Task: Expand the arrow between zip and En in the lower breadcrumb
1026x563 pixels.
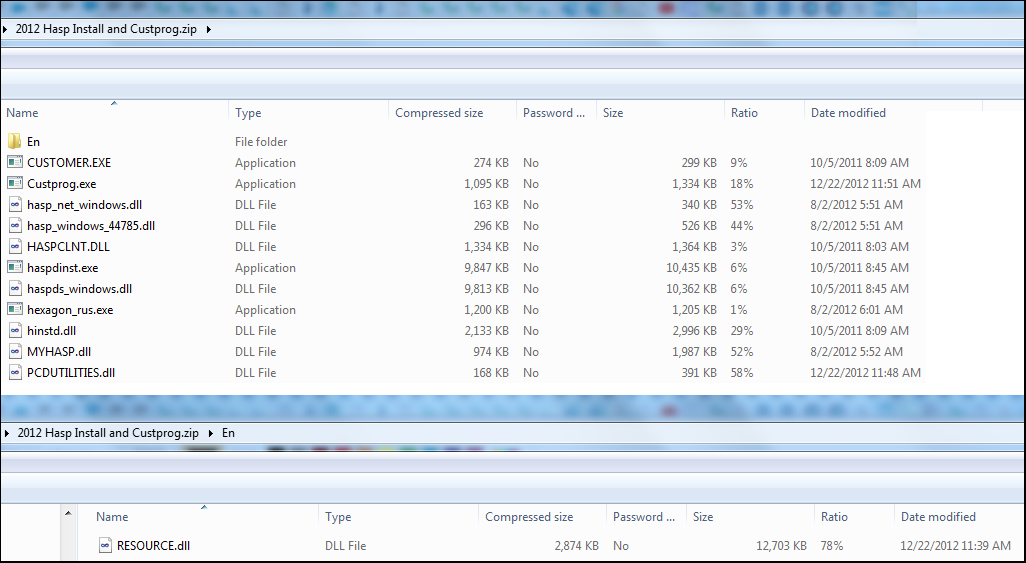Action: click(211, 433)
